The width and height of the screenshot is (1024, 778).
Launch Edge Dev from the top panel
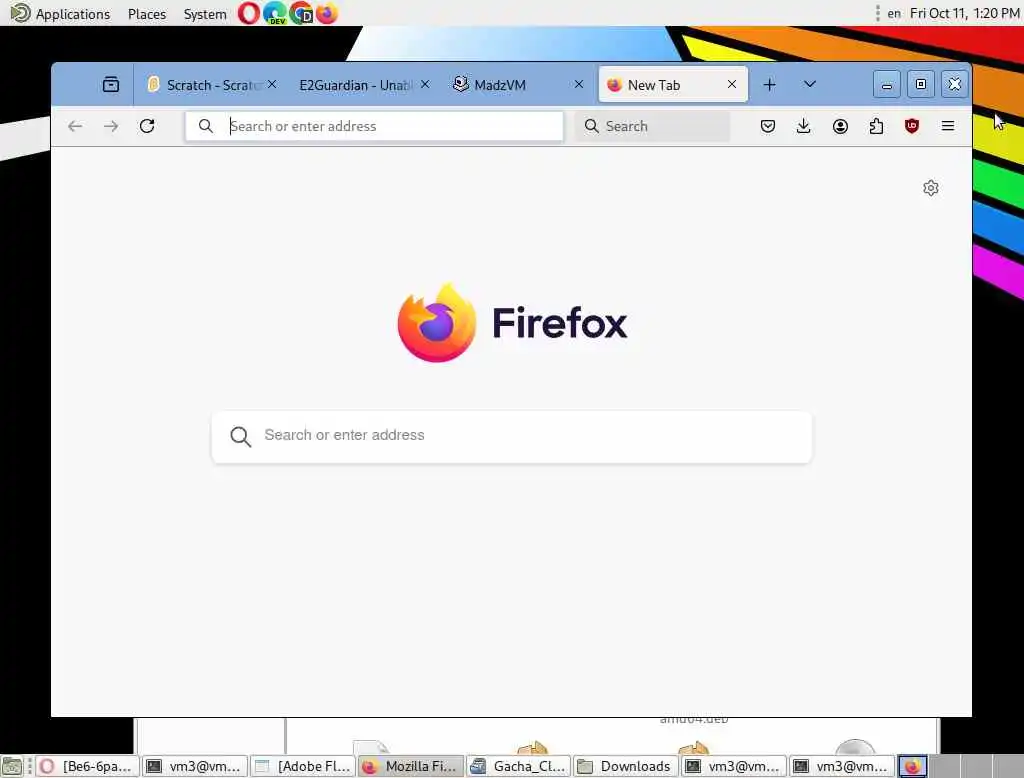tap(275, 13)
